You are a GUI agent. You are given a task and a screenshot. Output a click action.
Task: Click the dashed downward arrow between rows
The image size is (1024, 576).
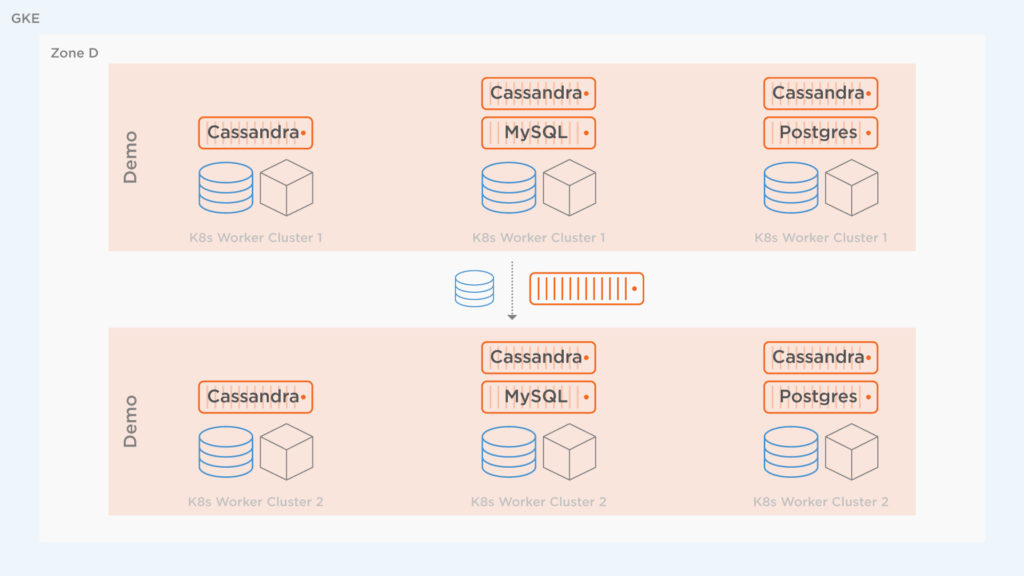tap(512, 290)
